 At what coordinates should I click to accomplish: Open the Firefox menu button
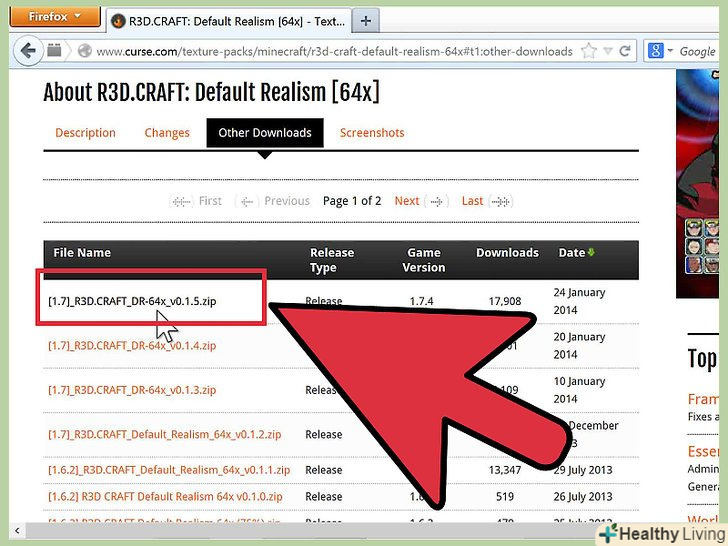pyautogui.click(x=55, y=17)
